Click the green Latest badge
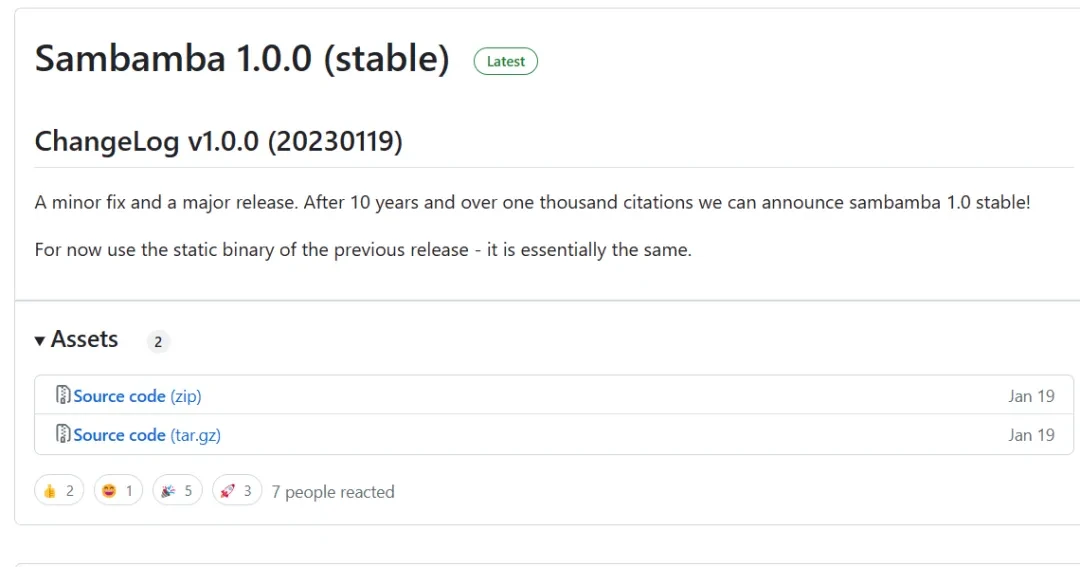 (505, 61)
